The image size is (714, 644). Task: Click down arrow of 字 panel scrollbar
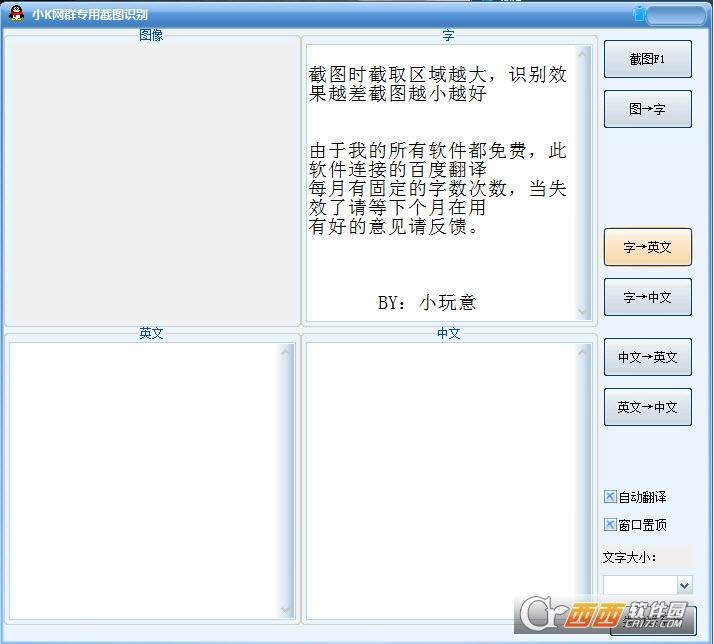pyautogui.click(x=582, y=312)
